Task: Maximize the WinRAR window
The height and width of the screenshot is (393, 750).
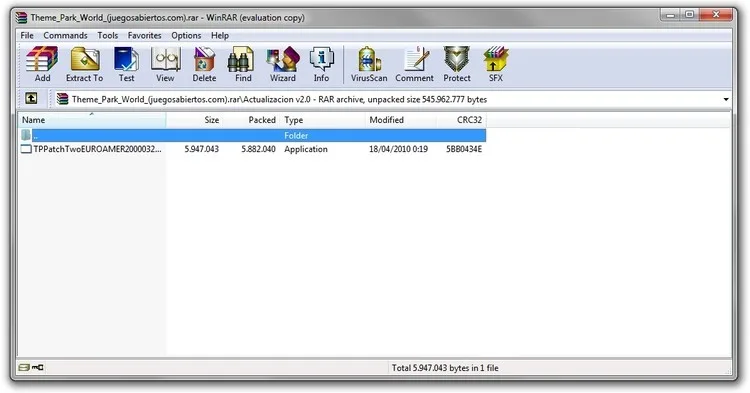Action: pyautogui.click(x=689, y=15)
